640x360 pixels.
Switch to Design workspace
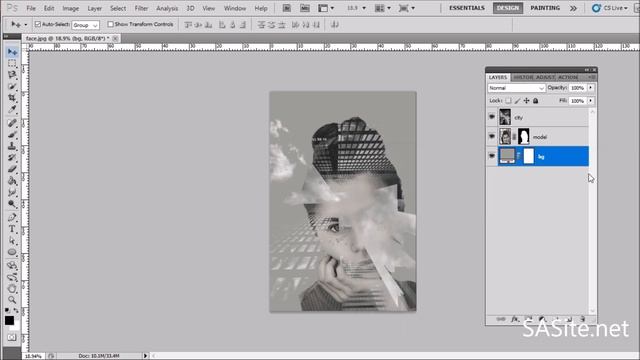coord(508,8)
